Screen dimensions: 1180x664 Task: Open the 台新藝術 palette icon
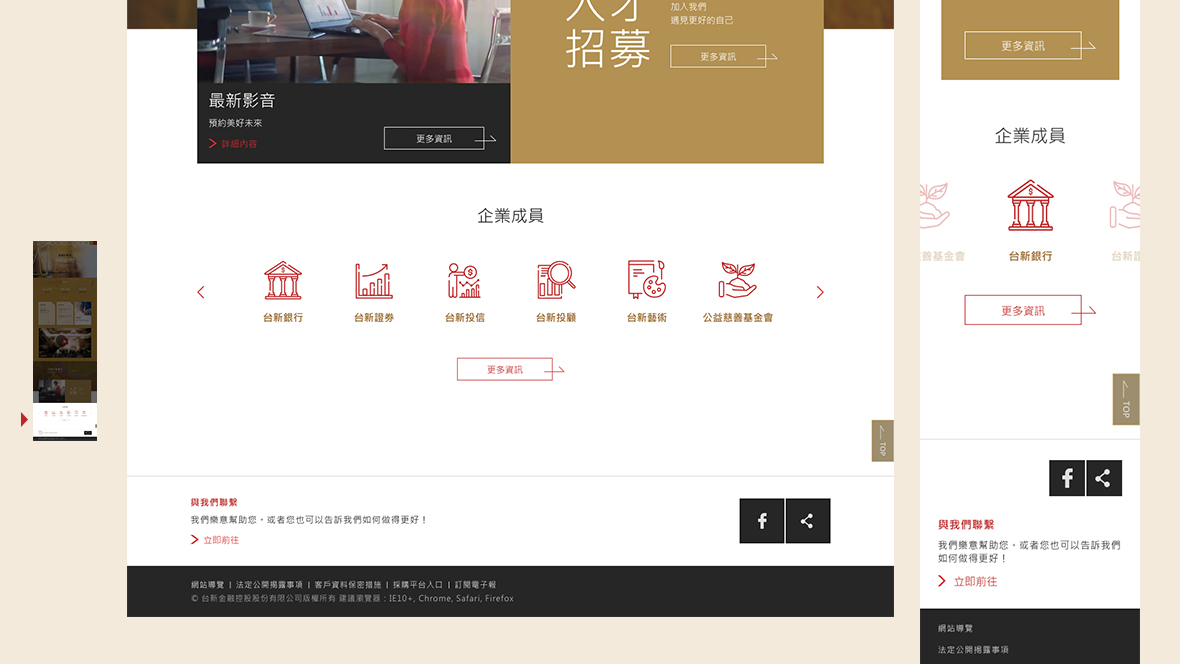coord(647,281)
